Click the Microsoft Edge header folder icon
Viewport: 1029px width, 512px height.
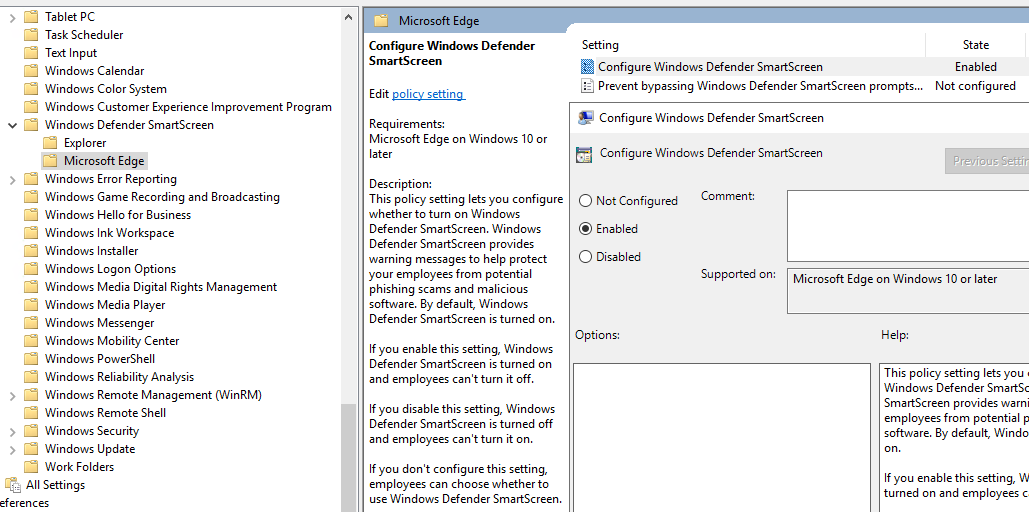[381, 21]
